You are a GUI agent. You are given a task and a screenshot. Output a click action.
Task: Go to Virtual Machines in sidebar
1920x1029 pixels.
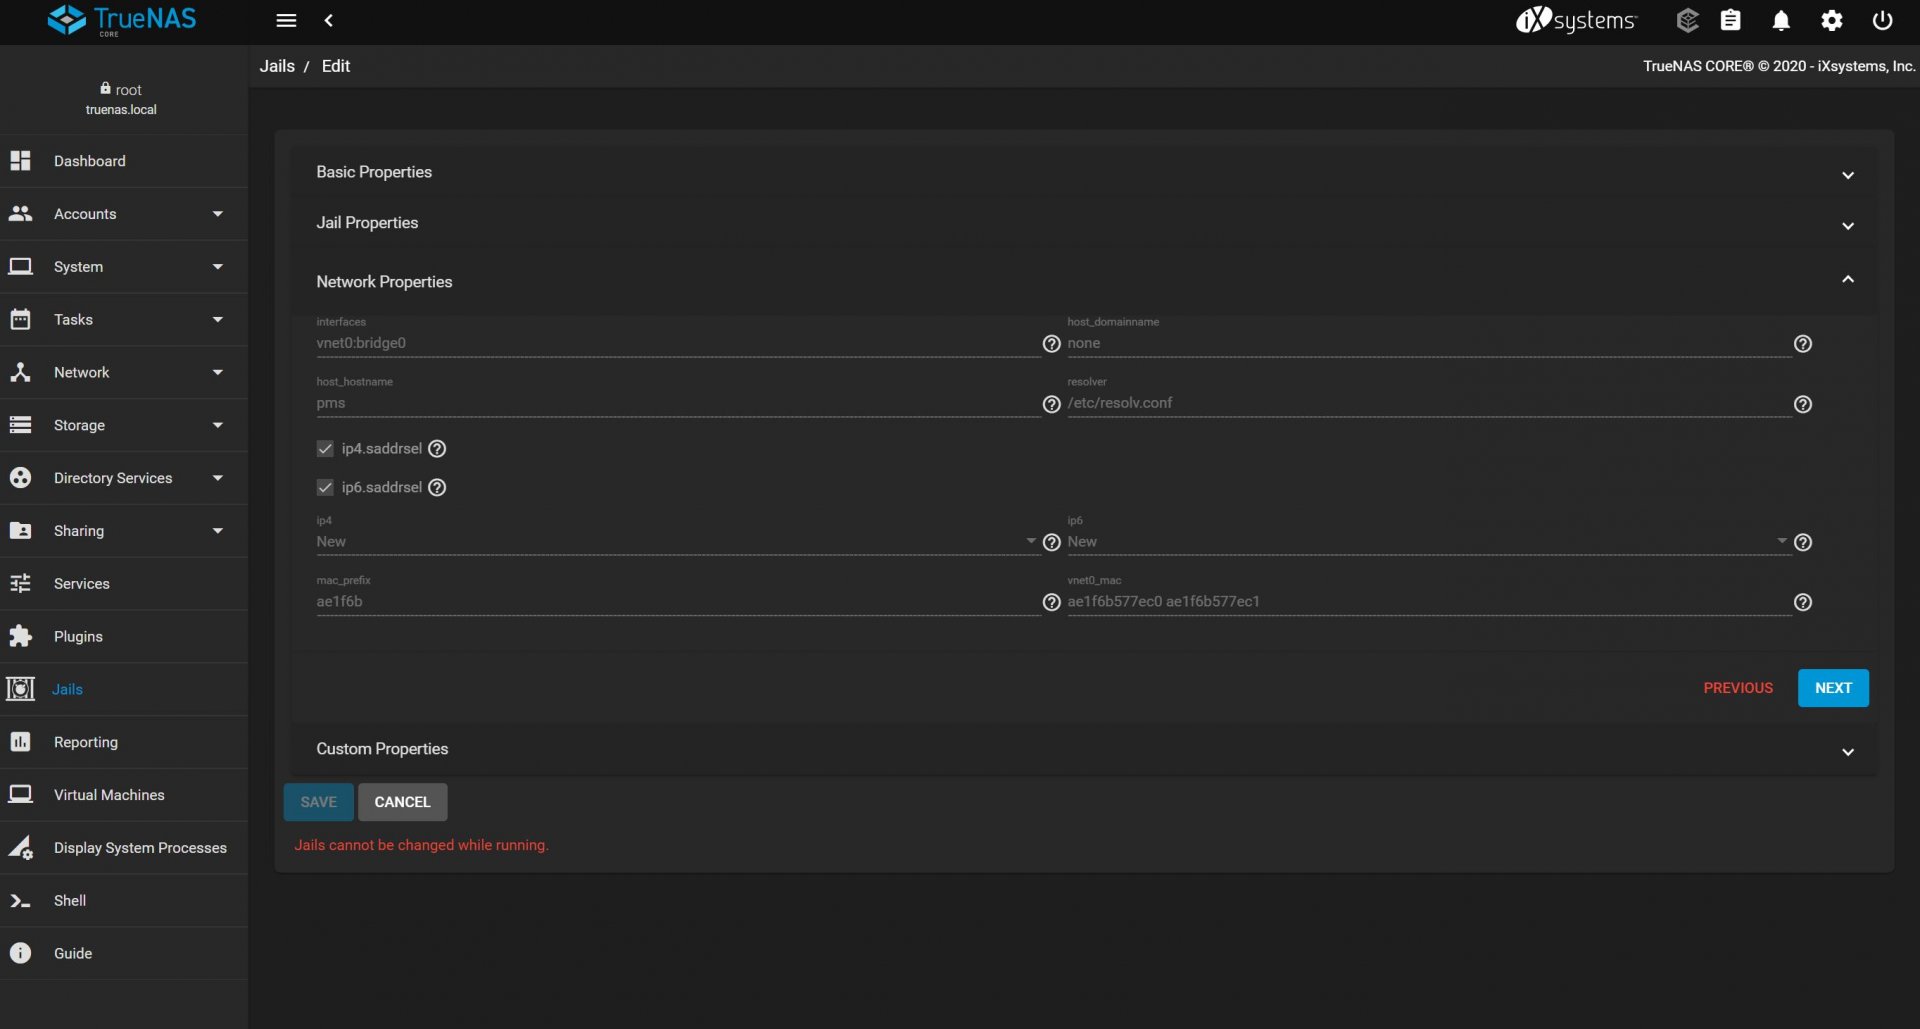(x=109, y=795)
